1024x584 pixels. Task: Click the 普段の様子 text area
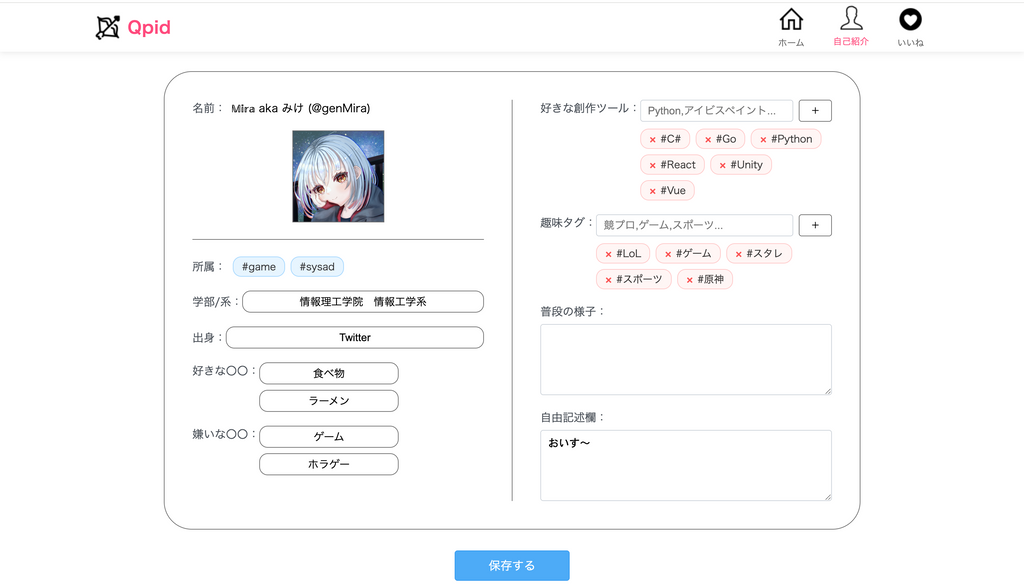coord(686,359)
